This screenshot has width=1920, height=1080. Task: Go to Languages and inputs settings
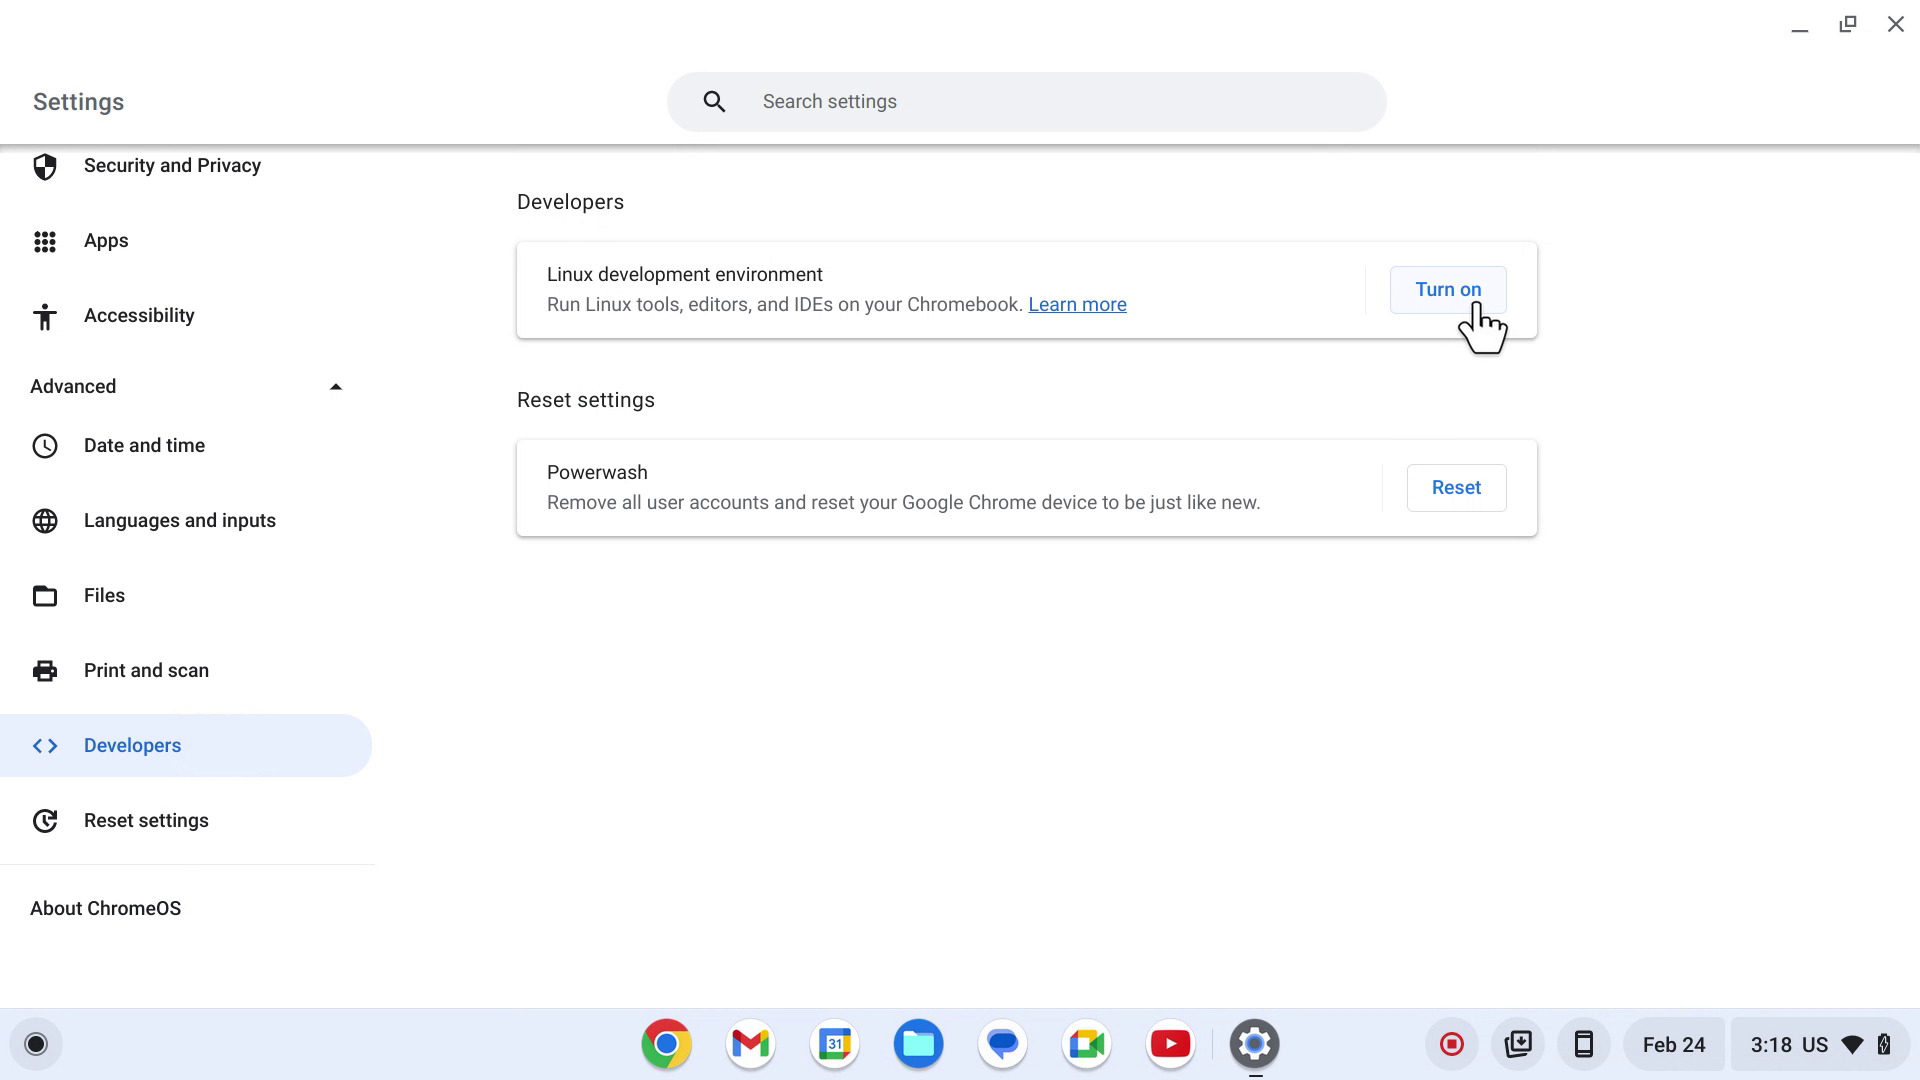click(x=187, y=521)
